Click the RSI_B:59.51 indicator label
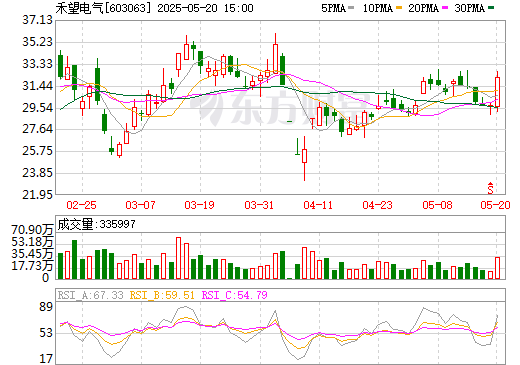 (162, 295)
